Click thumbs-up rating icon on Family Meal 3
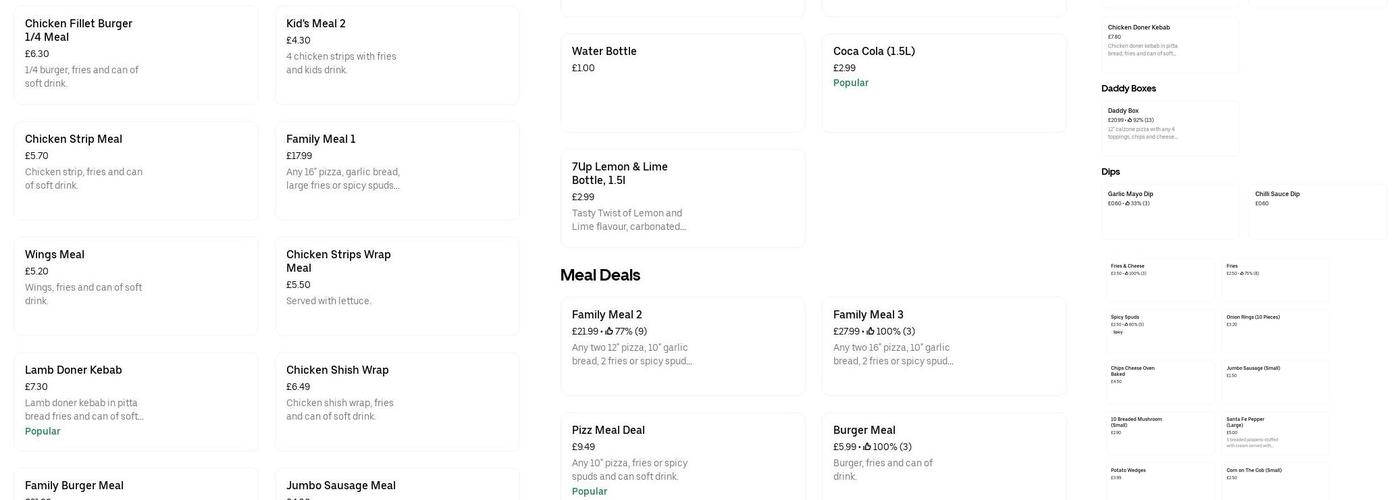Screen dimensions: 1400x500 point(870,332)
